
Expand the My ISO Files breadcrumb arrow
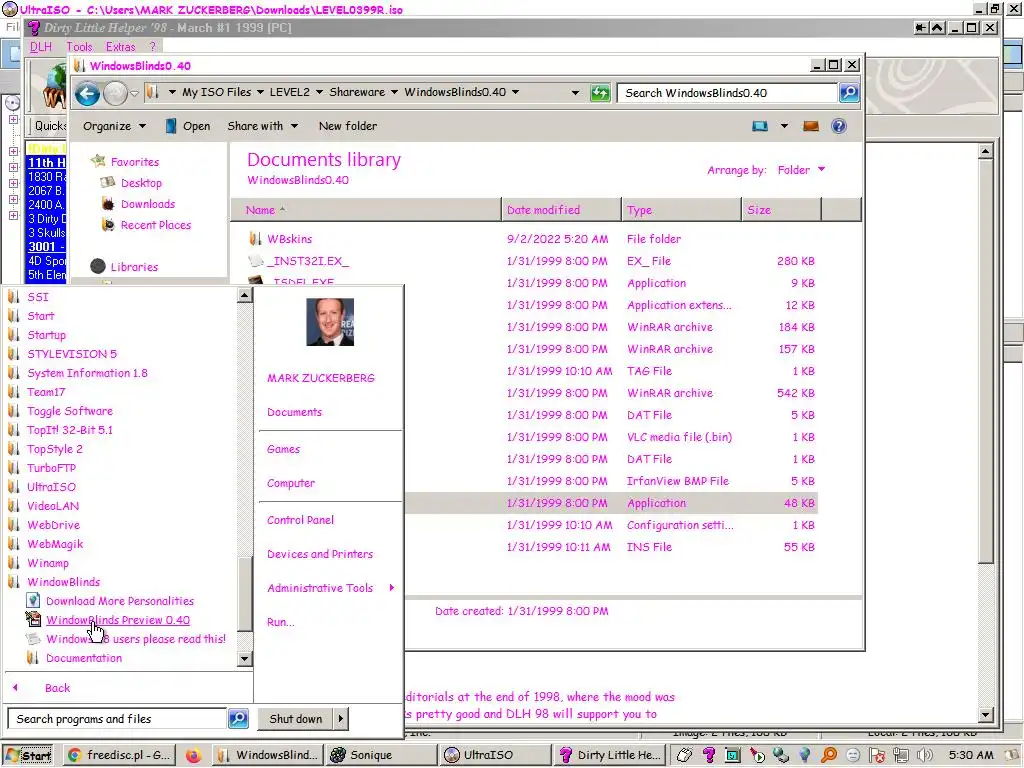pyautogui.click(x=260, y=92)
